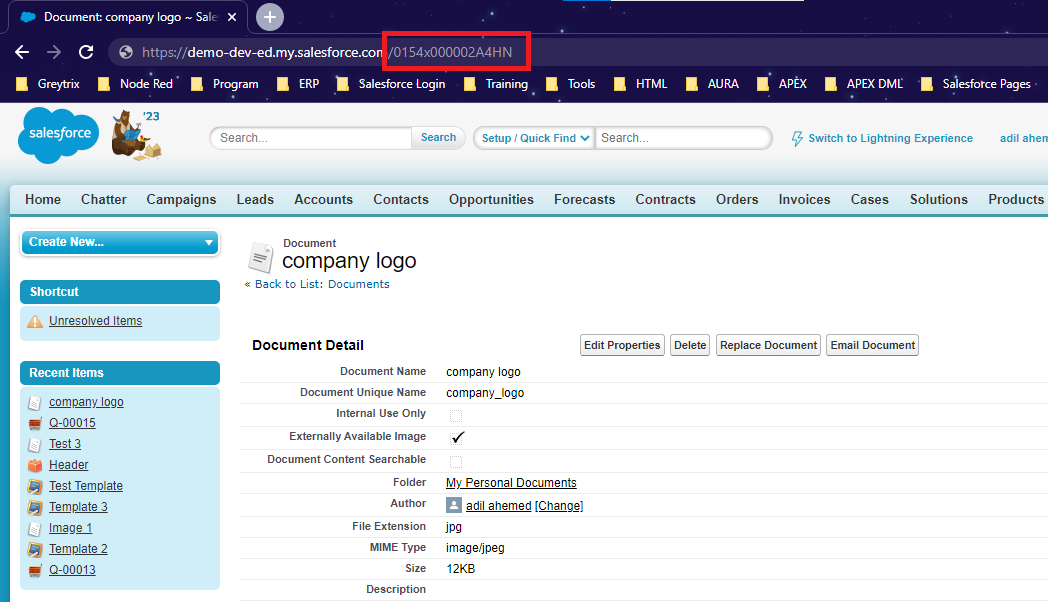Screen dimensions: 1048x602
Task: Click the Replace Document button
Action: pyautogui.click(x=769, y=345)
